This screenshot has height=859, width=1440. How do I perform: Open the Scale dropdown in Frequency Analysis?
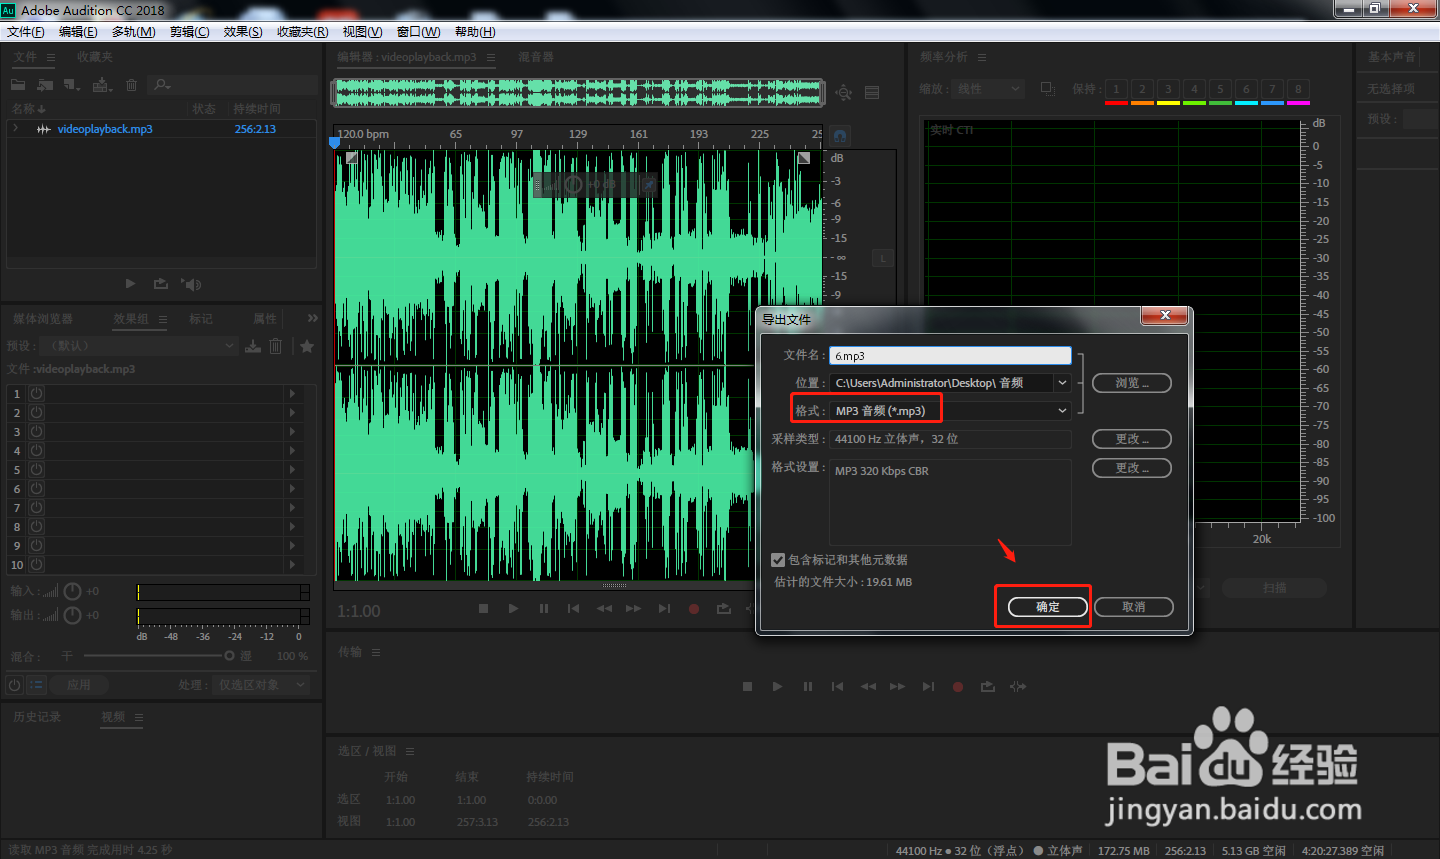tap(988, 89)
